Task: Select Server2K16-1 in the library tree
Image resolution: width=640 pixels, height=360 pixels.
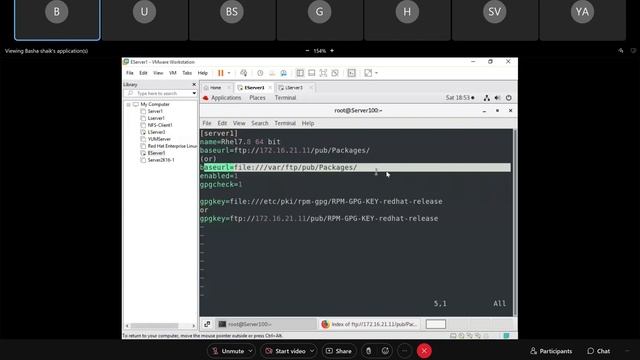Action: [161, 160]
